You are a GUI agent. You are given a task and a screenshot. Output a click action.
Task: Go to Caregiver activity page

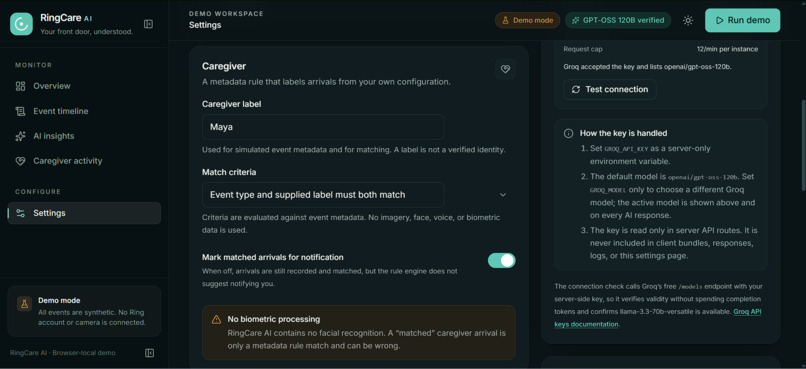(84, 161)
